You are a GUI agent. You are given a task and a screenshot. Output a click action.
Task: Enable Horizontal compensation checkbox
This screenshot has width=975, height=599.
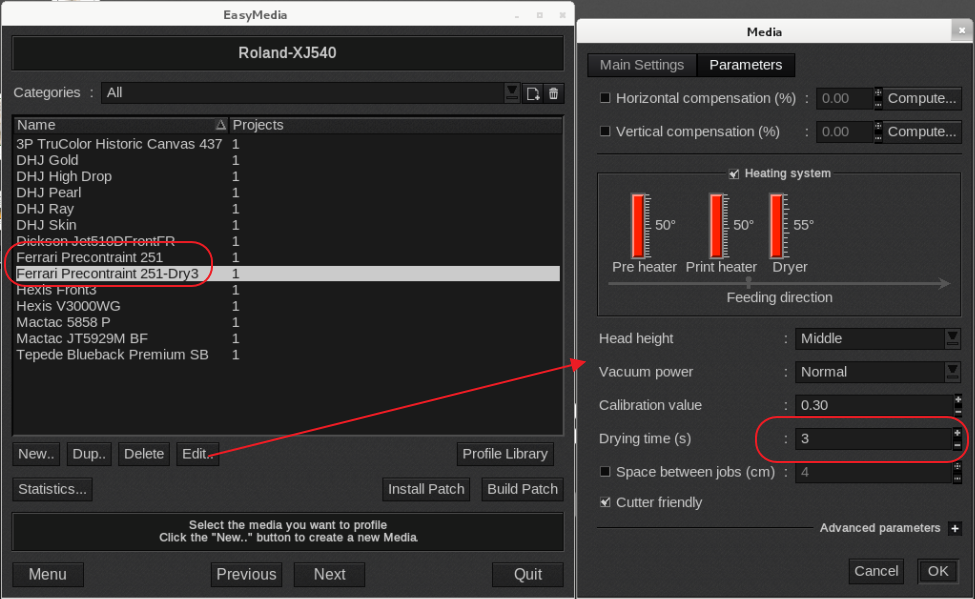[x=605, y=98]
